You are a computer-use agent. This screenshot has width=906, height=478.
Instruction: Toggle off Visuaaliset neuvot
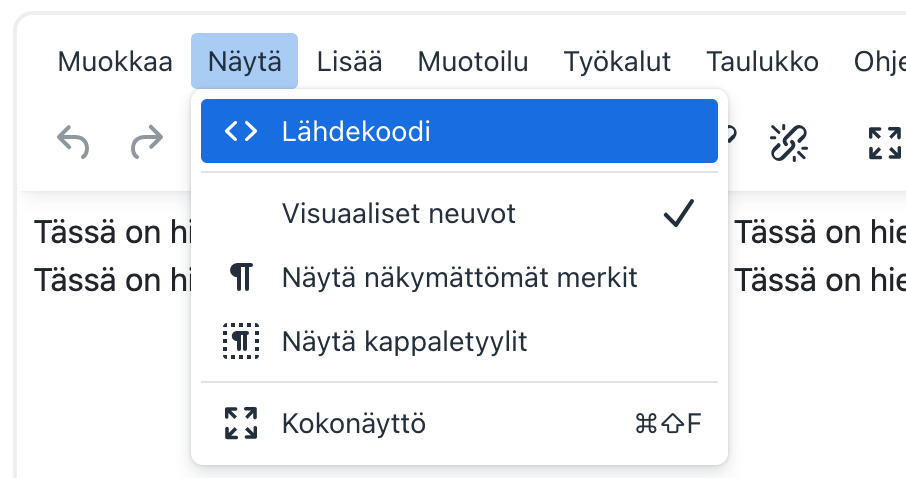coord(398,213)
